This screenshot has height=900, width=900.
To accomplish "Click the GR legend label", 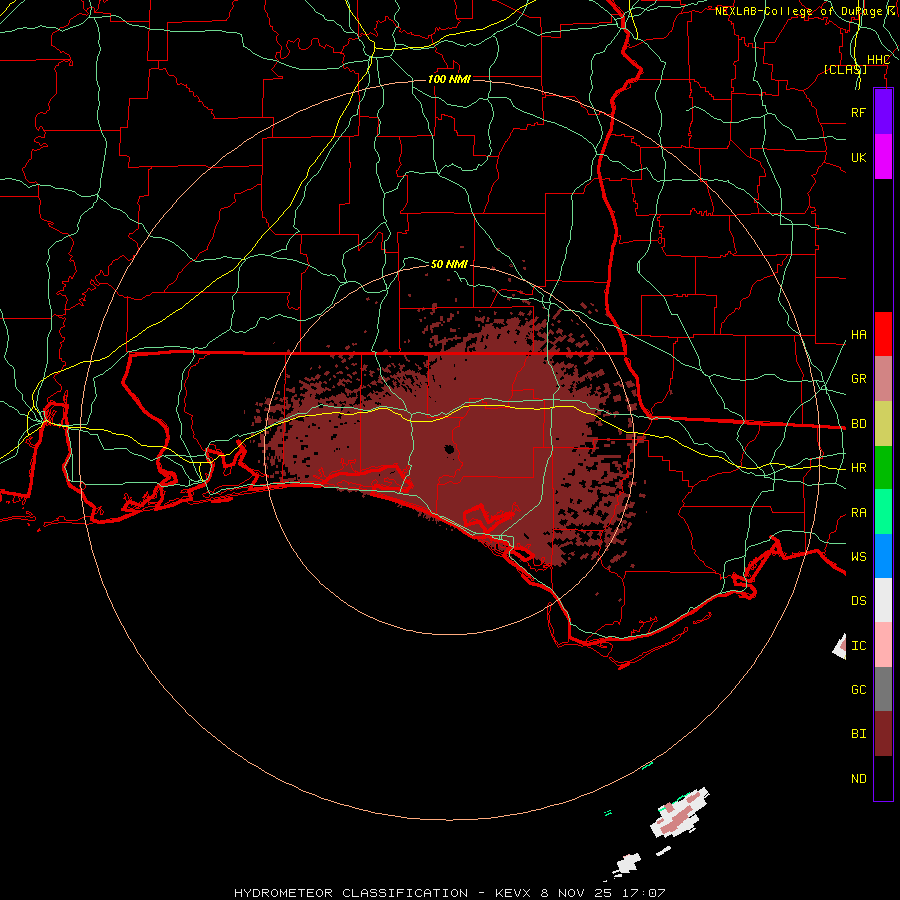I will click(x=858, y=379).
